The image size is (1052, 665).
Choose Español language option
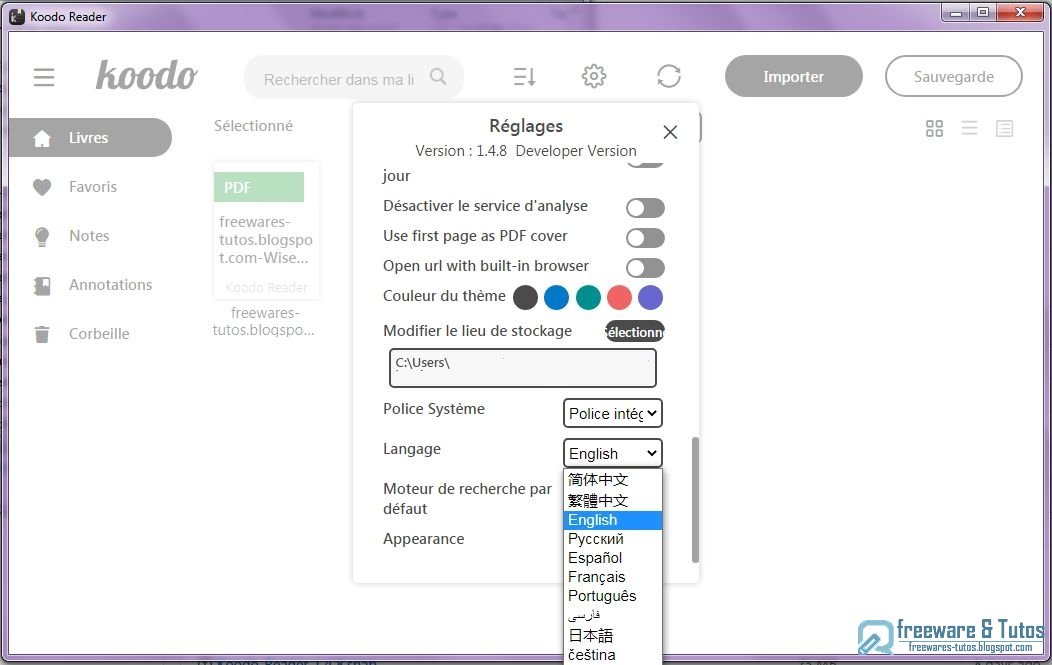[x=613, y=558]
